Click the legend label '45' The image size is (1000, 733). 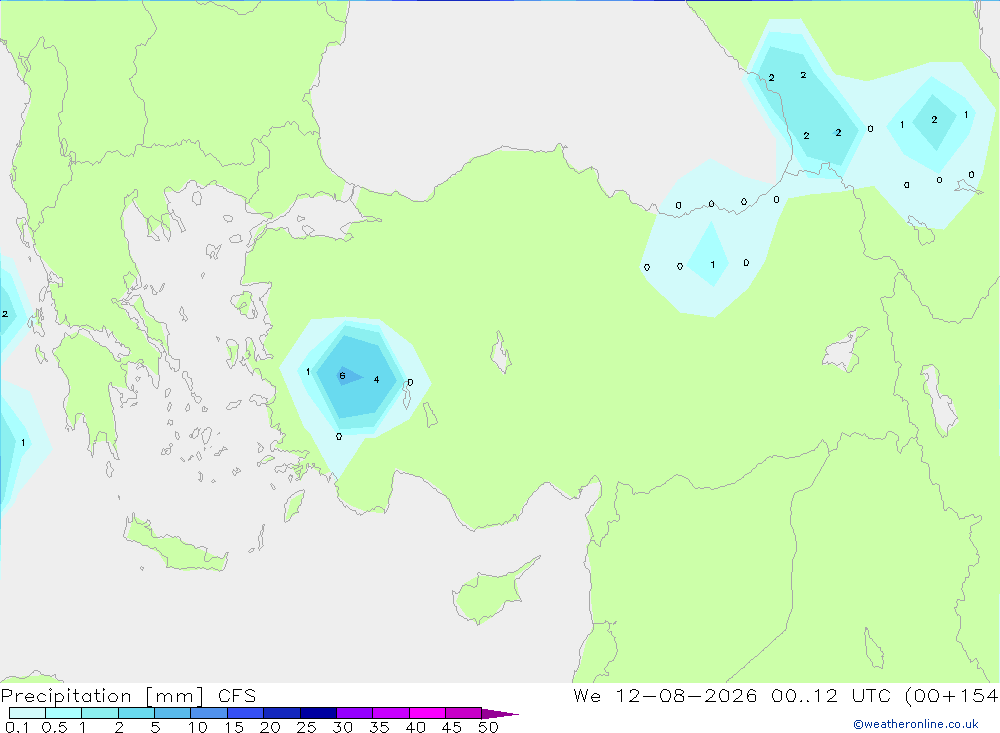[x=452, y=727]
